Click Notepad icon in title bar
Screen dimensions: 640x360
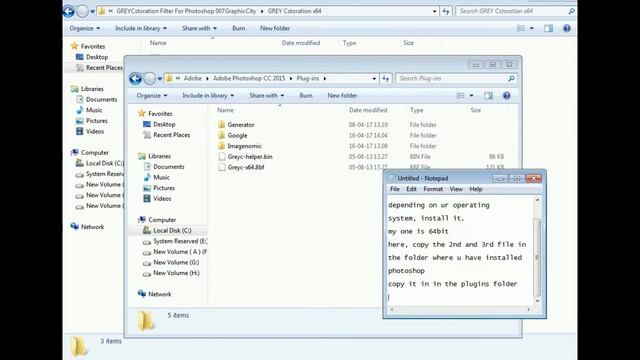coord(392,178)
